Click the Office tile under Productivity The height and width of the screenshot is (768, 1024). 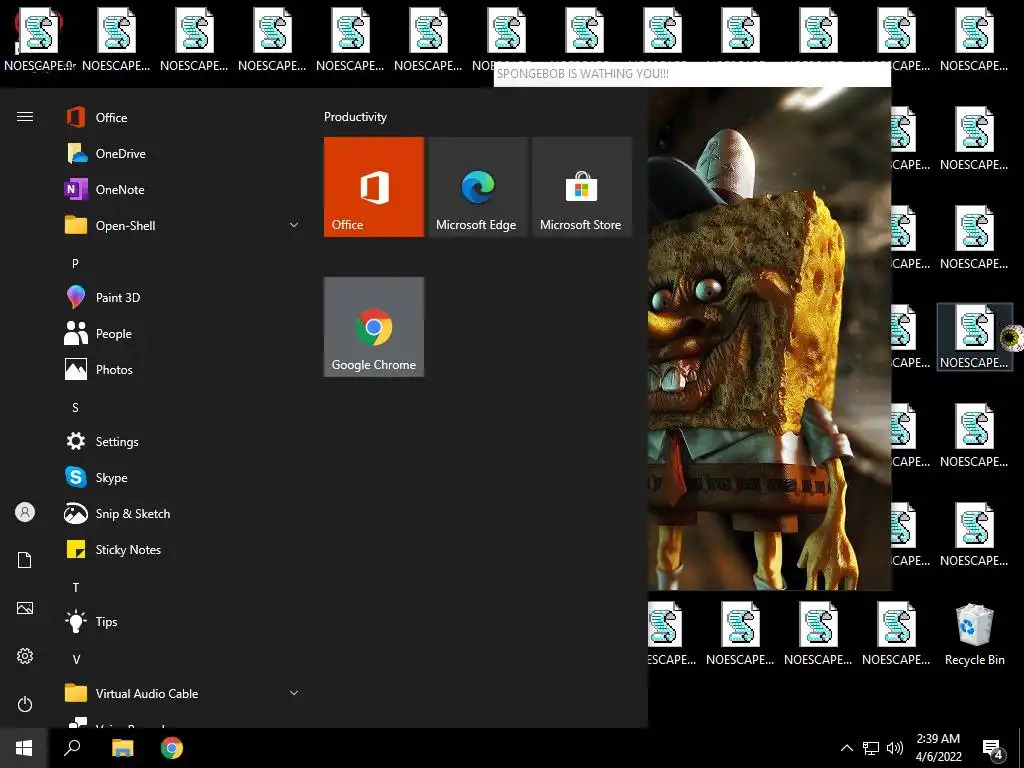click(x=374, y=187)
